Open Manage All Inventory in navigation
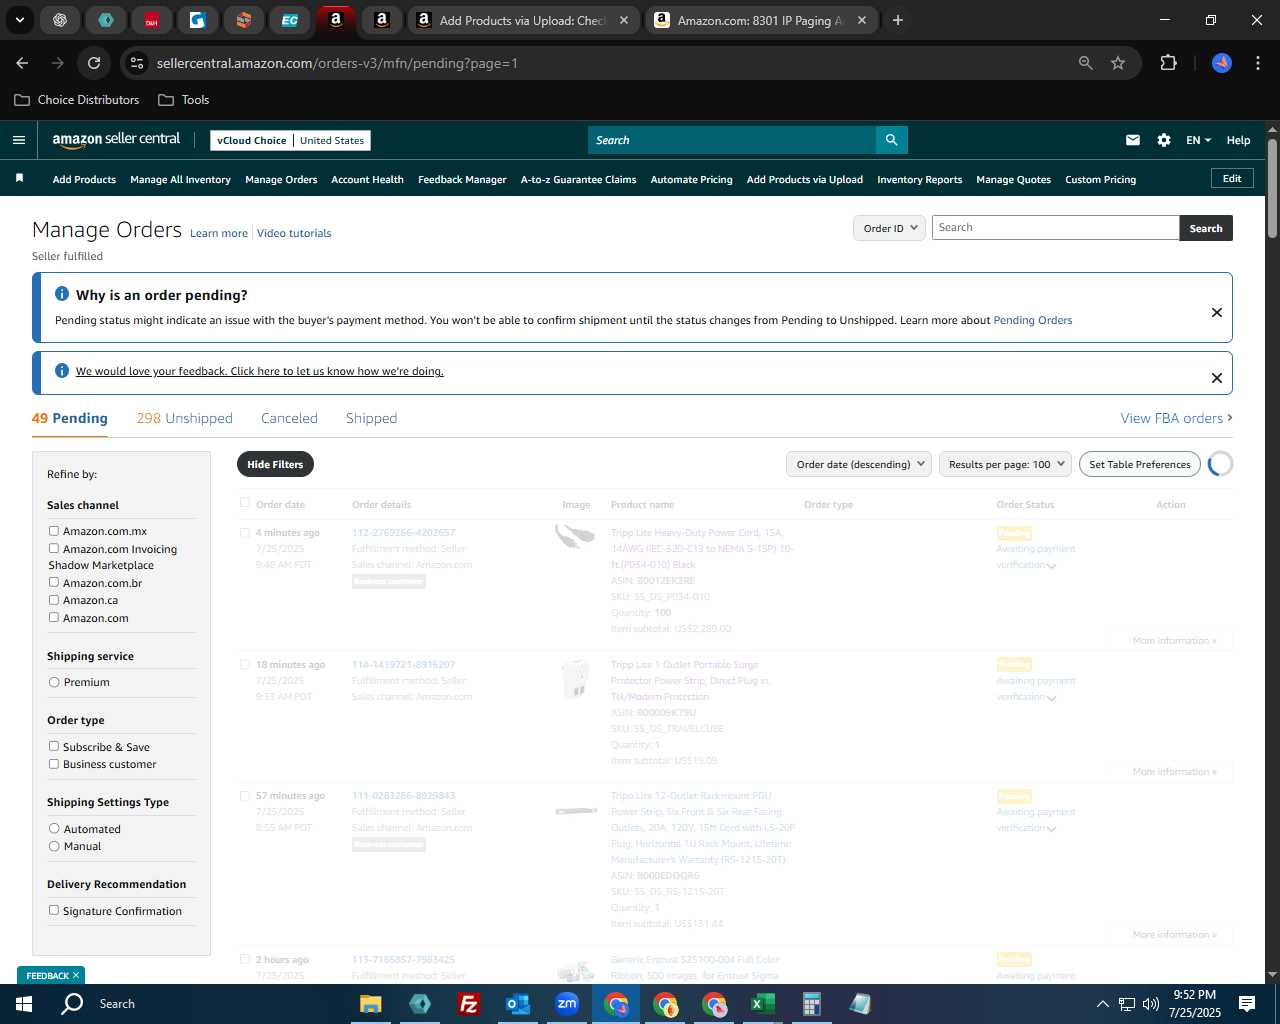This screenshot has width=1280, height=1024. click(x=180, y=180)
